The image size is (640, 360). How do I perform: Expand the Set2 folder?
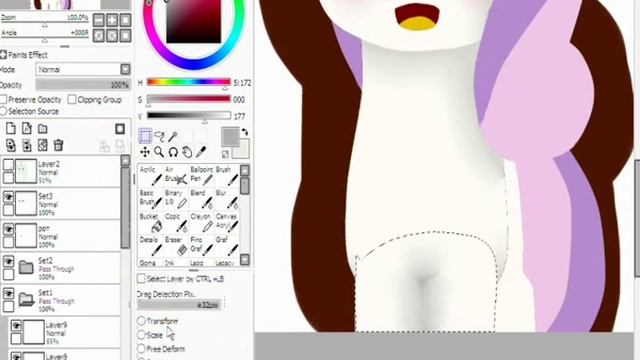pyautogui.click(x=26, y=268)
